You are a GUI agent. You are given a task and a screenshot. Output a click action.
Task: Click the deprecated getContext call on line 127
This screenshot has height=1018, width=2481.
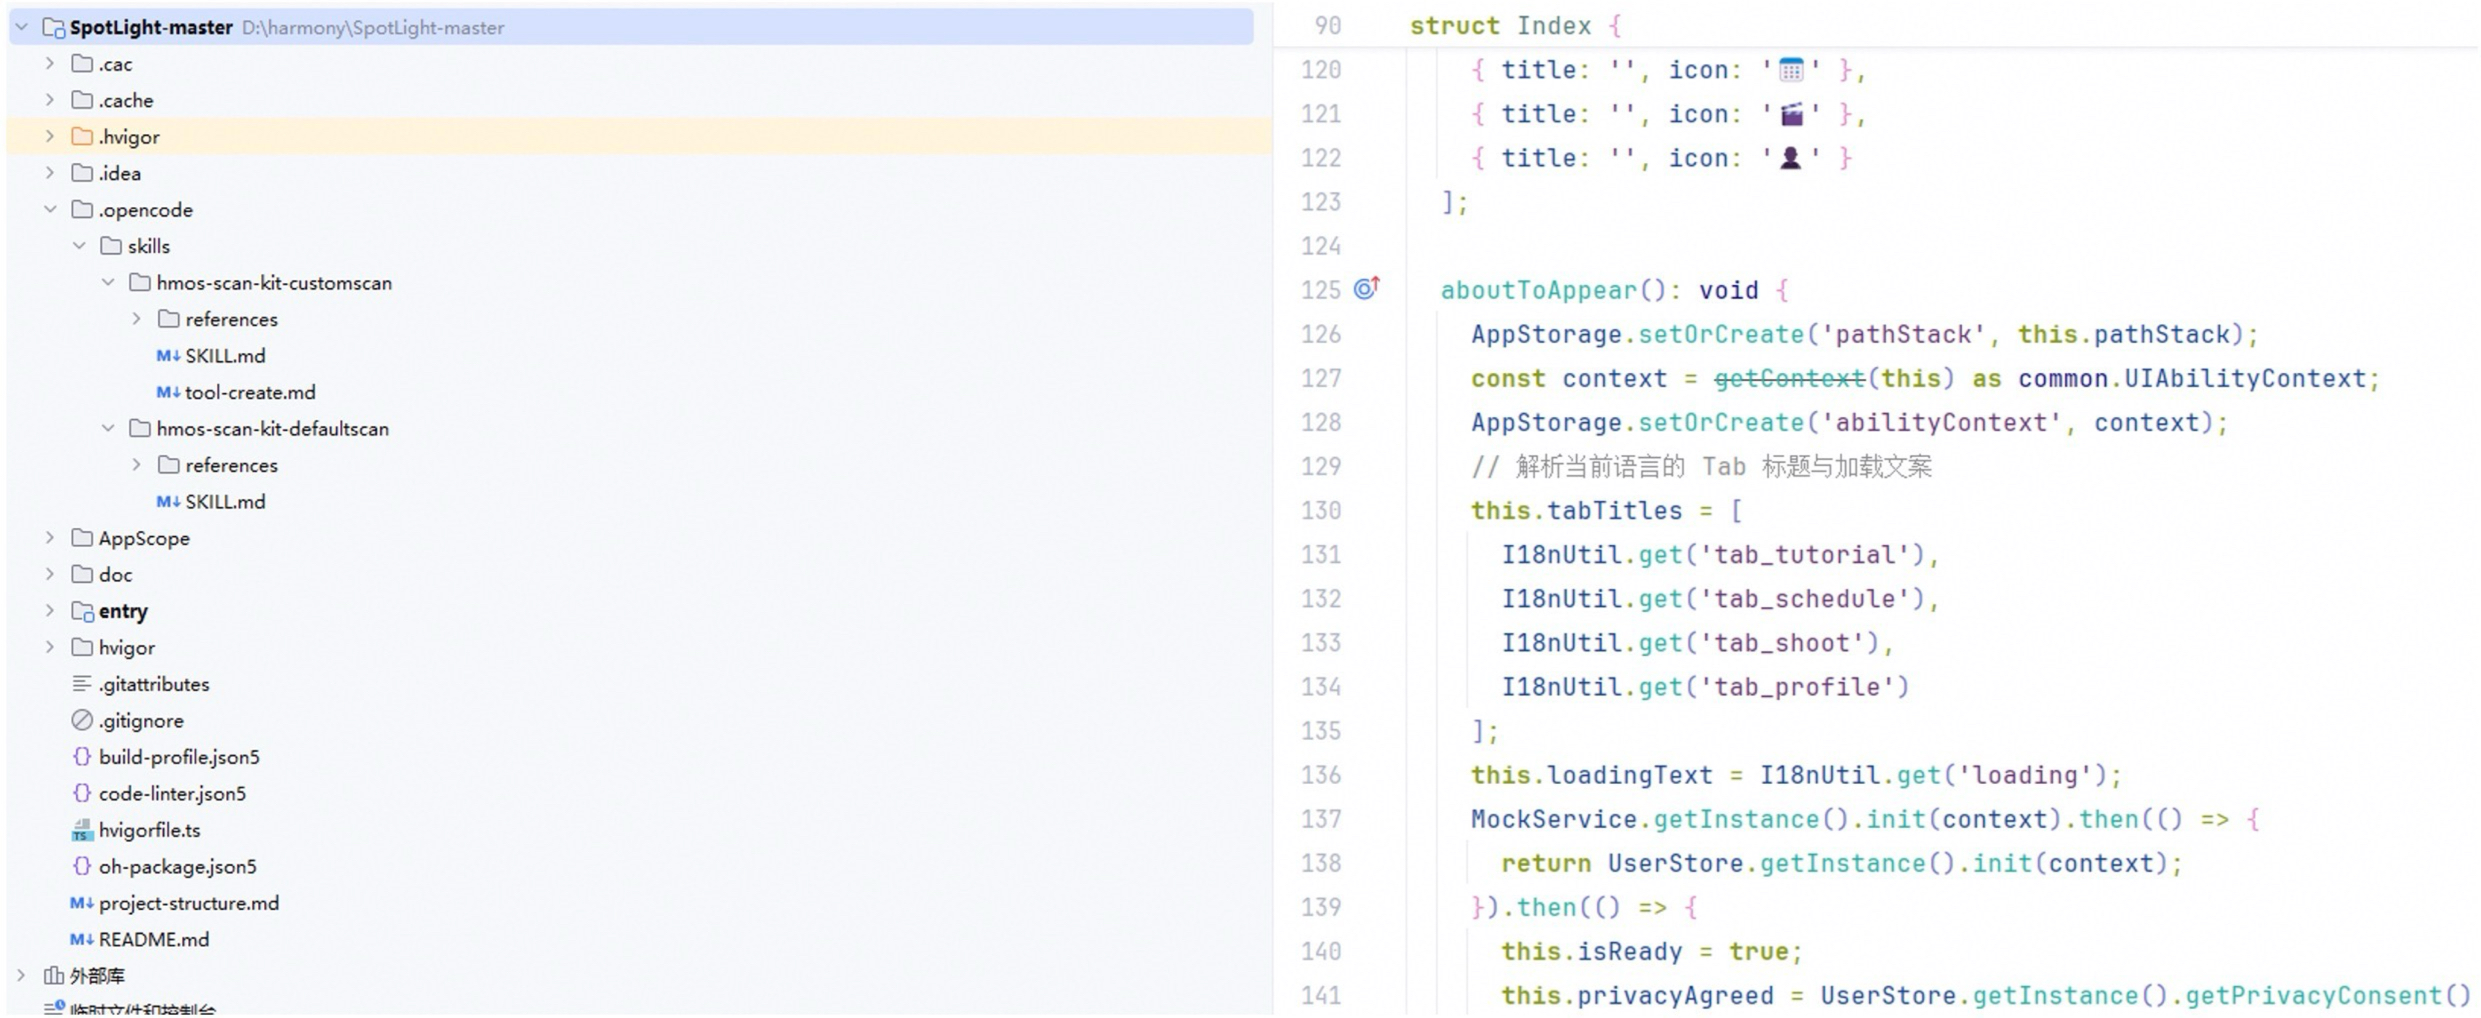coord(1789,379)
